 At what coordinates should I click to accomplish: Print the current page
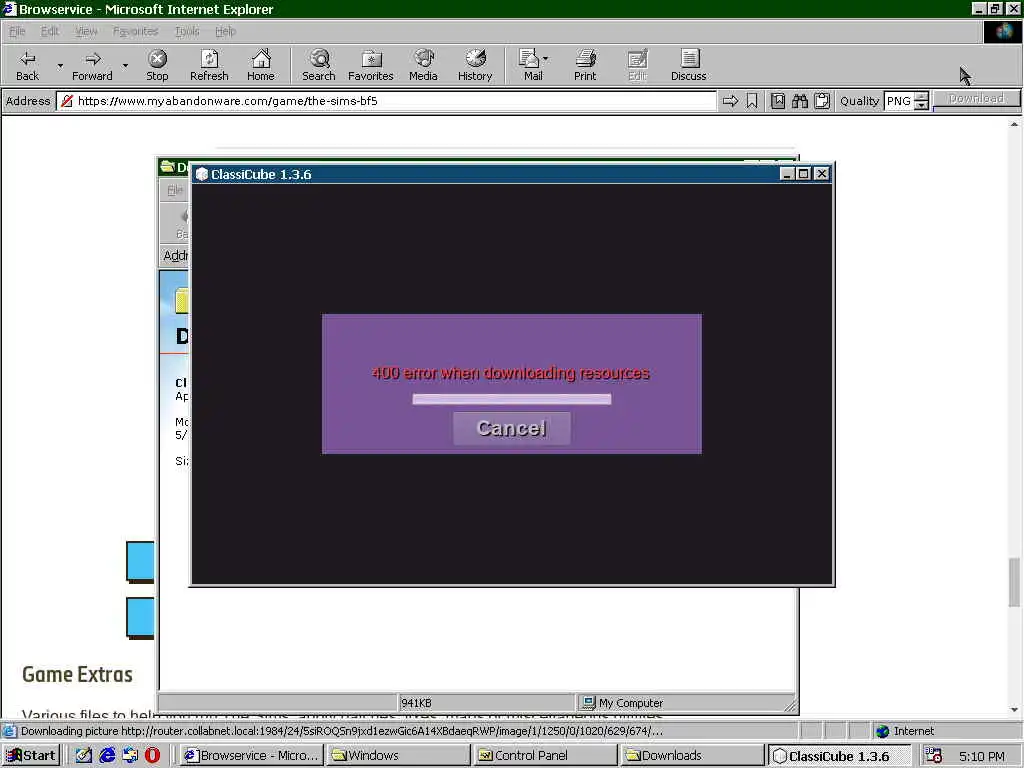pos(585,65)
